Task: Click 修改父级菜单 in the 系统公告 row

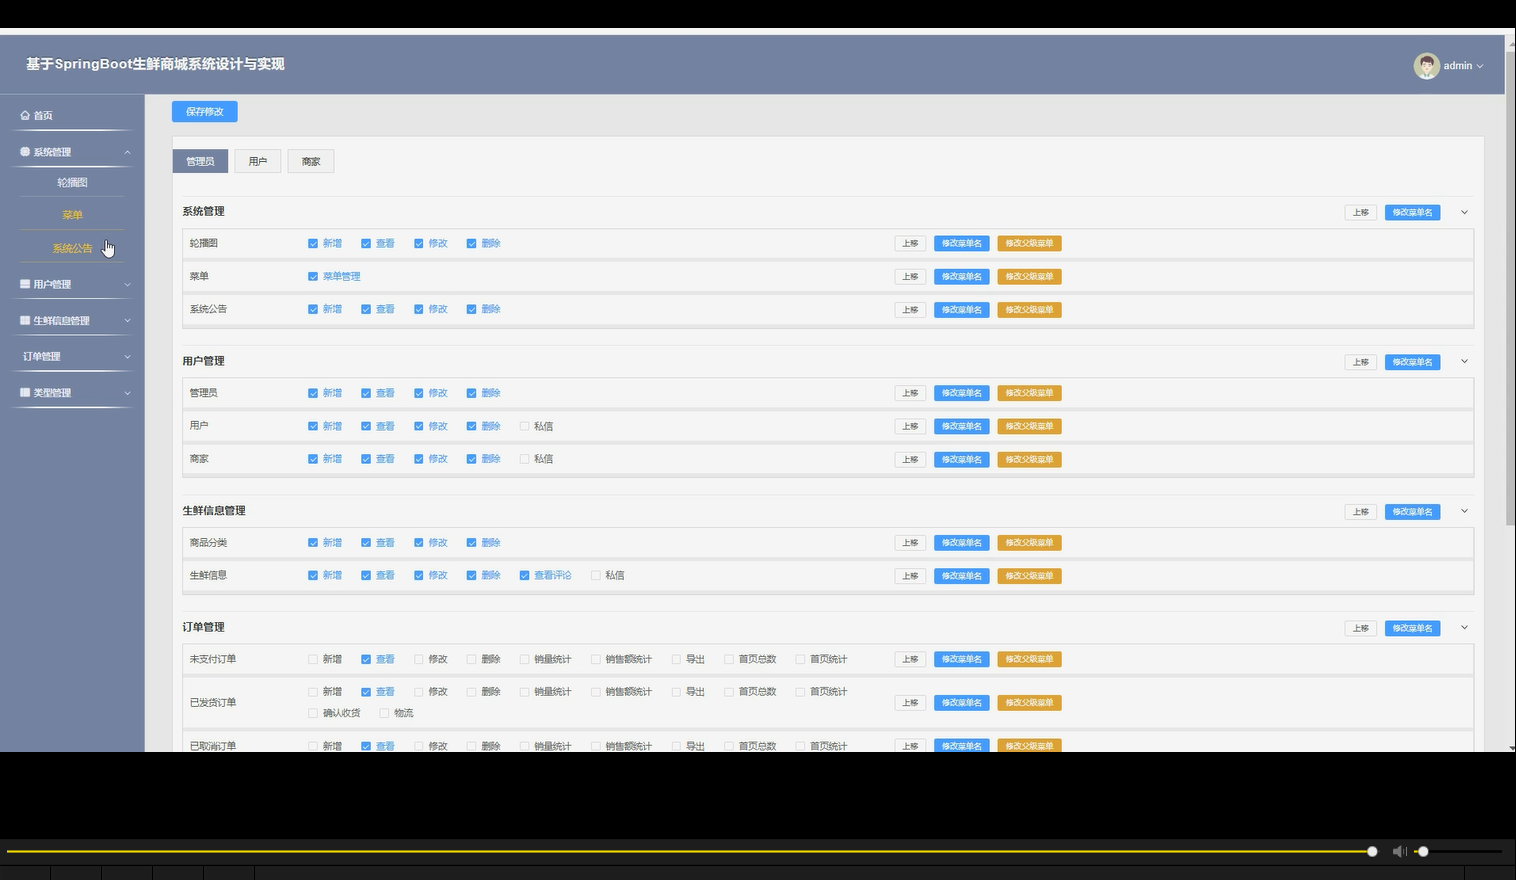Action: (x=1029, y=310)
